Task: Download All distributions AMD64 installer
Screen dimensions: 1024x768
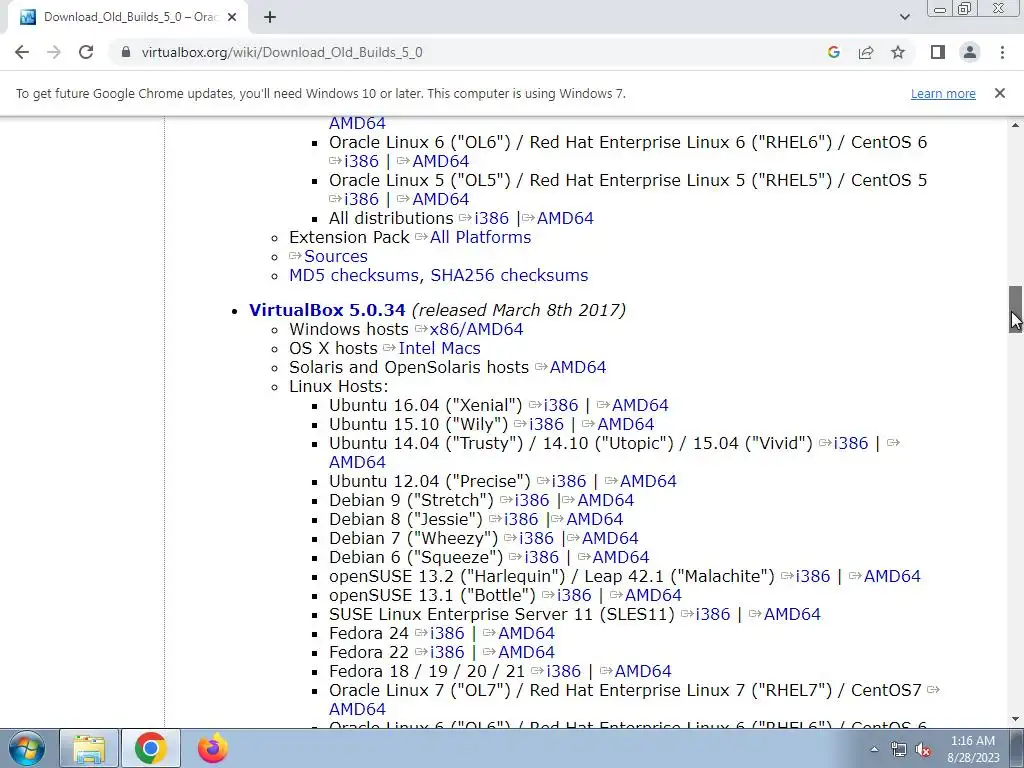Action: [x=565, y=218]
